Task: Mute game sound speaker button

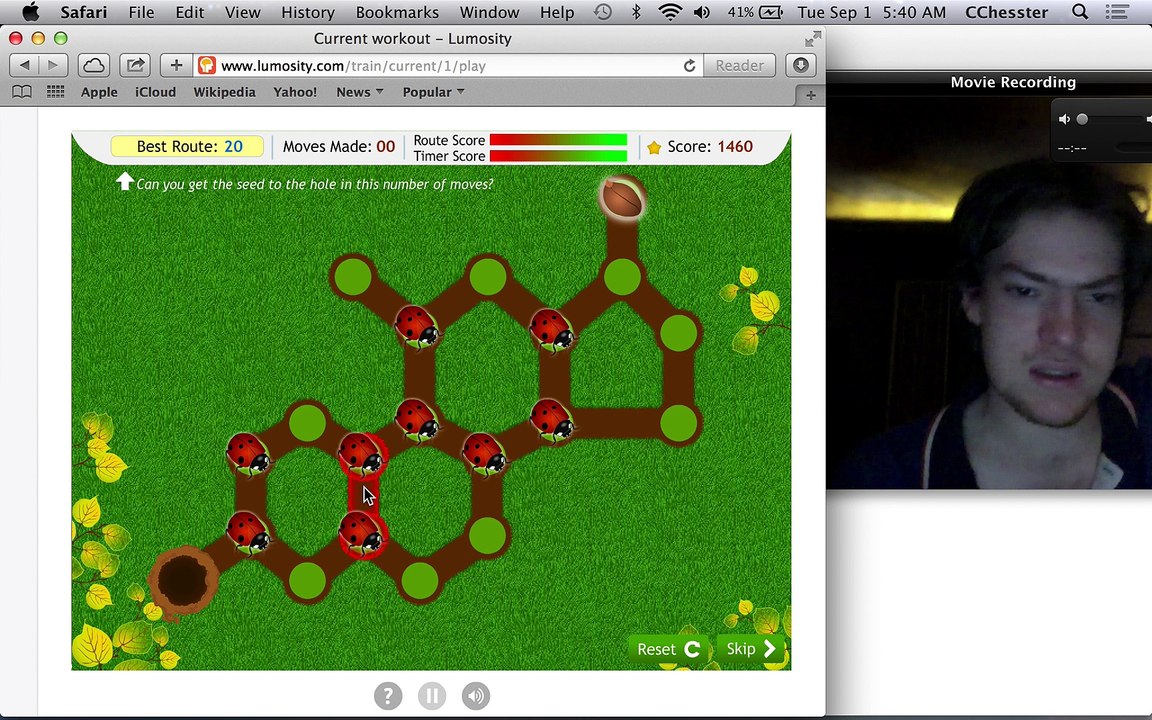Action: [x=476, y=695]
